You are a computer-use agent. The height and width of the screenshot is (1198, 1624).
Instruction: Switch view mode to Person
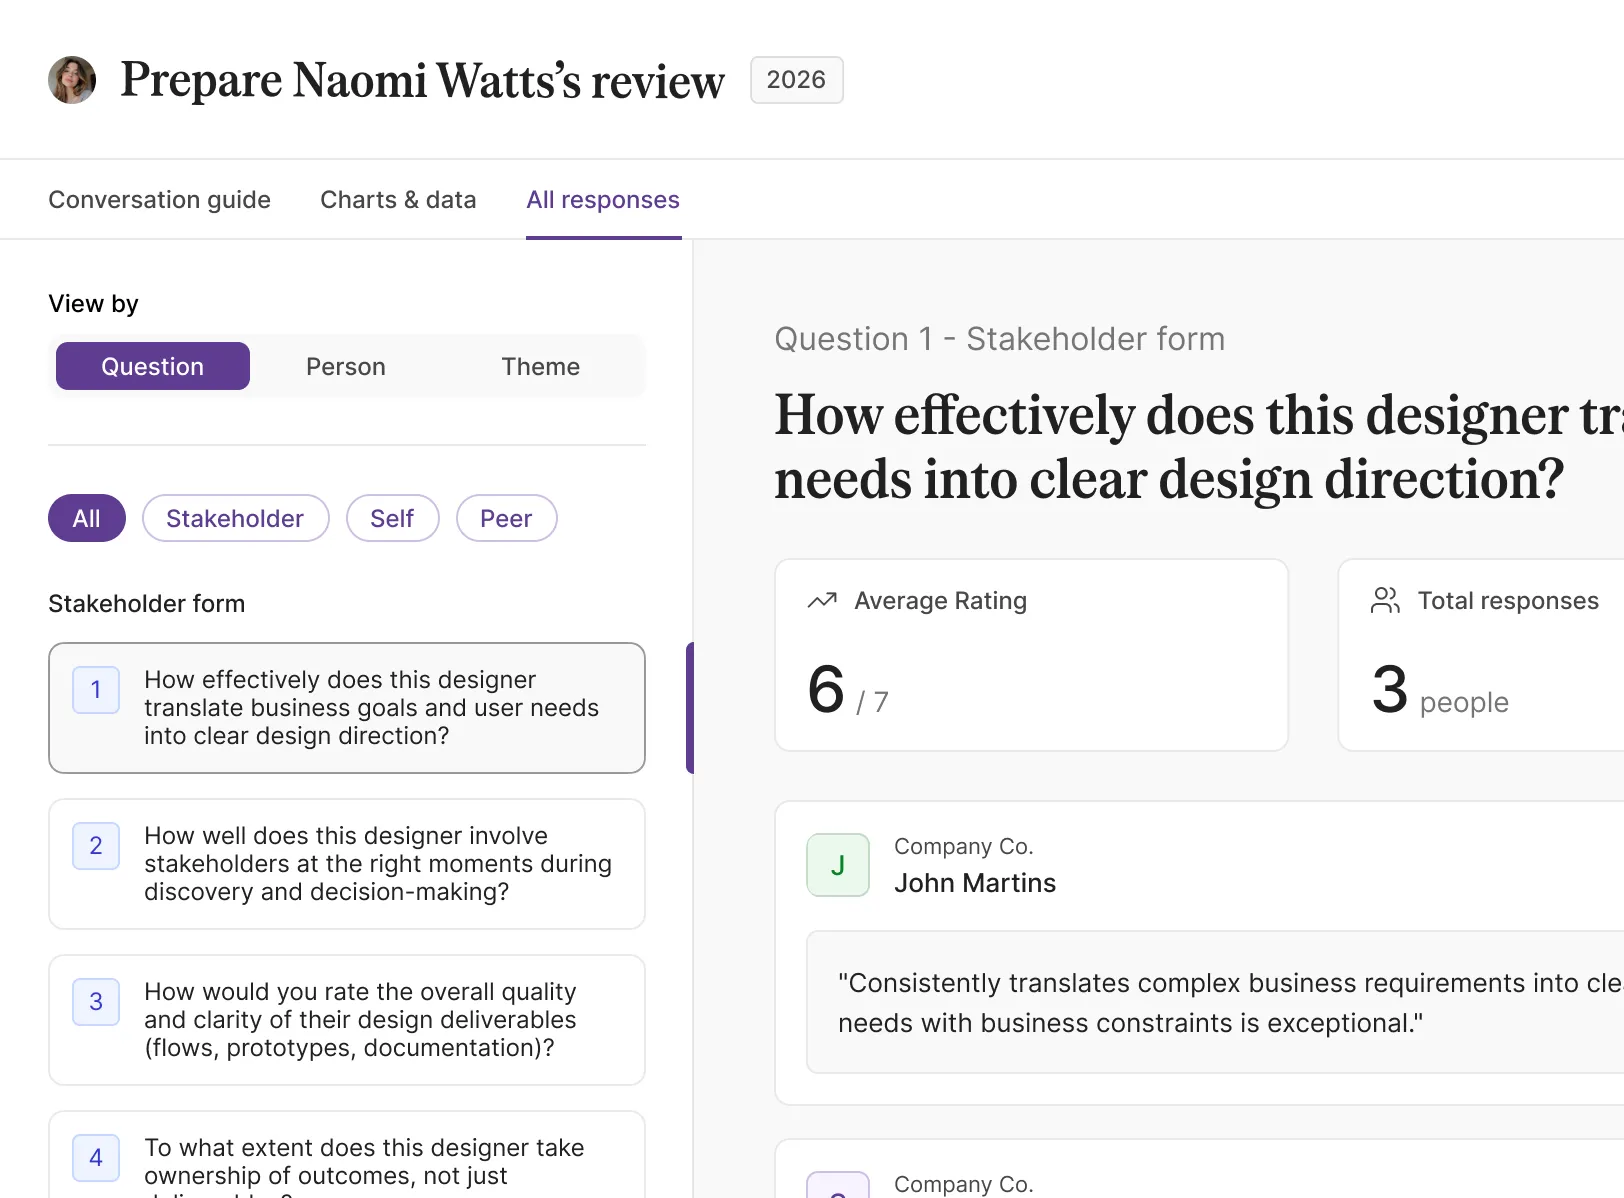tap(345, 366)
